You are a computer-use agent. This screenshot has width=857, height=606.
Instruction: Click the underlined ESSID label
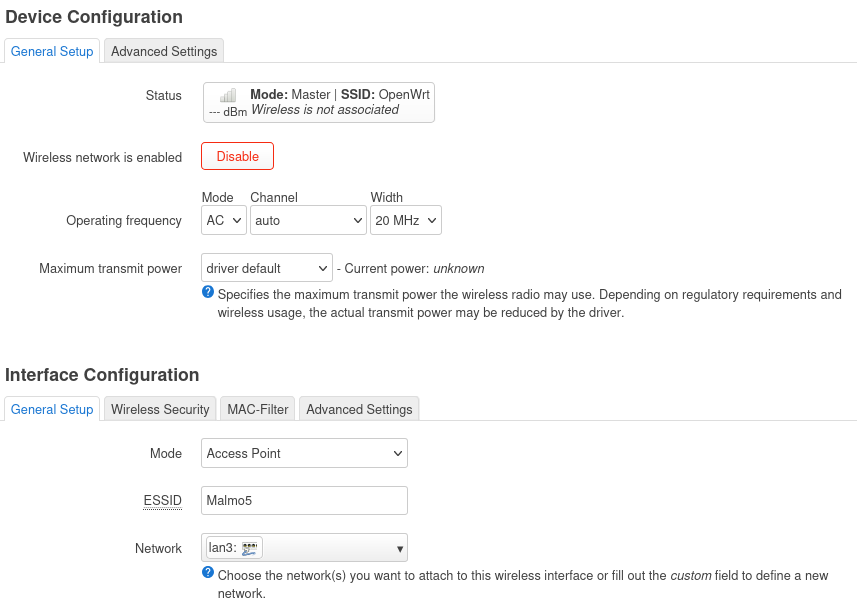point(163,500)
